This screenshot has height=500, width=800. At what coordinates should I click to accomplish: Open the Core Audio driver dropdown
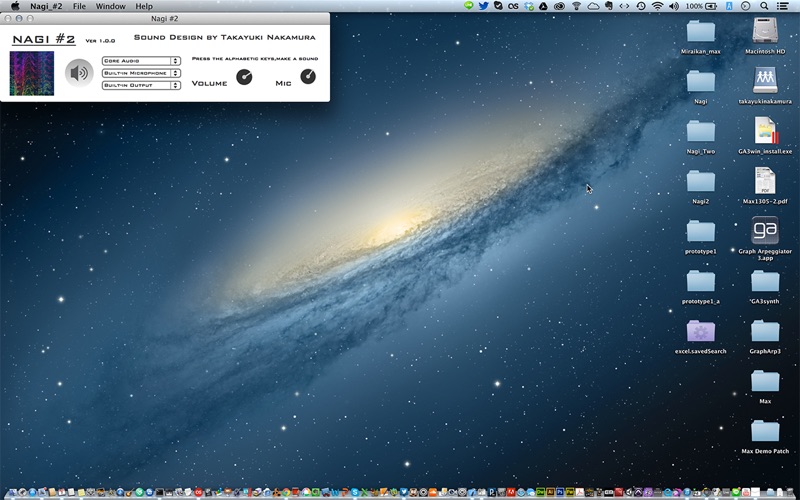tap(141, 61)
